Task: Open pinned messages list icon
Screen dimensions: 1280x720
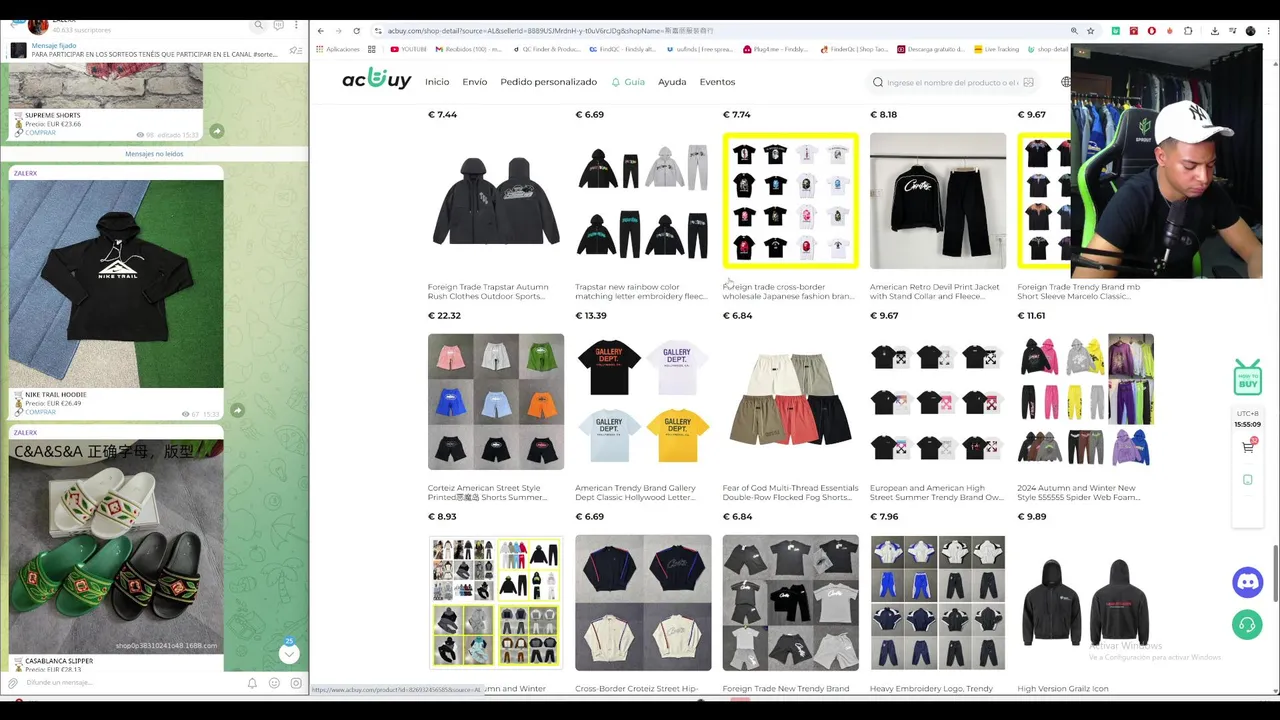Action: click(x=295, y=50)
